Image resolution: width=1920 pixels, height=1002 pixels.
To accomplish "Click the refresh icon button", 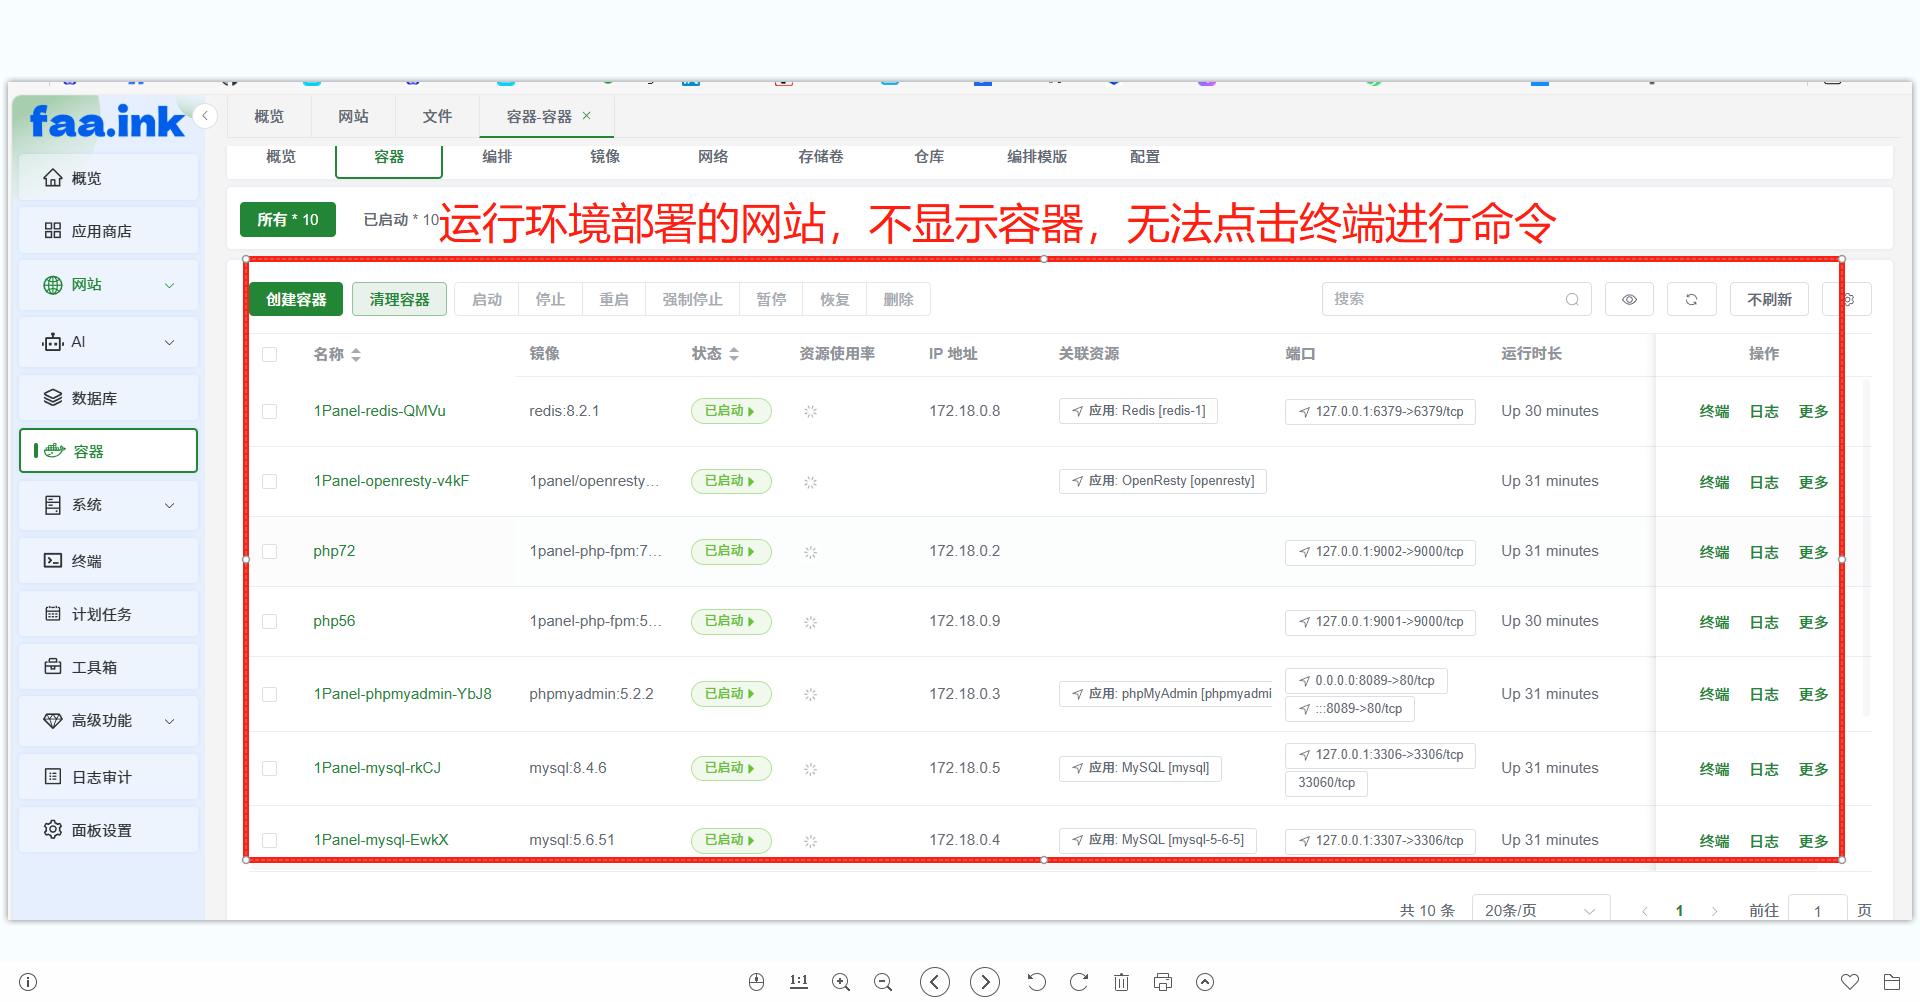I will (1691, 299).
